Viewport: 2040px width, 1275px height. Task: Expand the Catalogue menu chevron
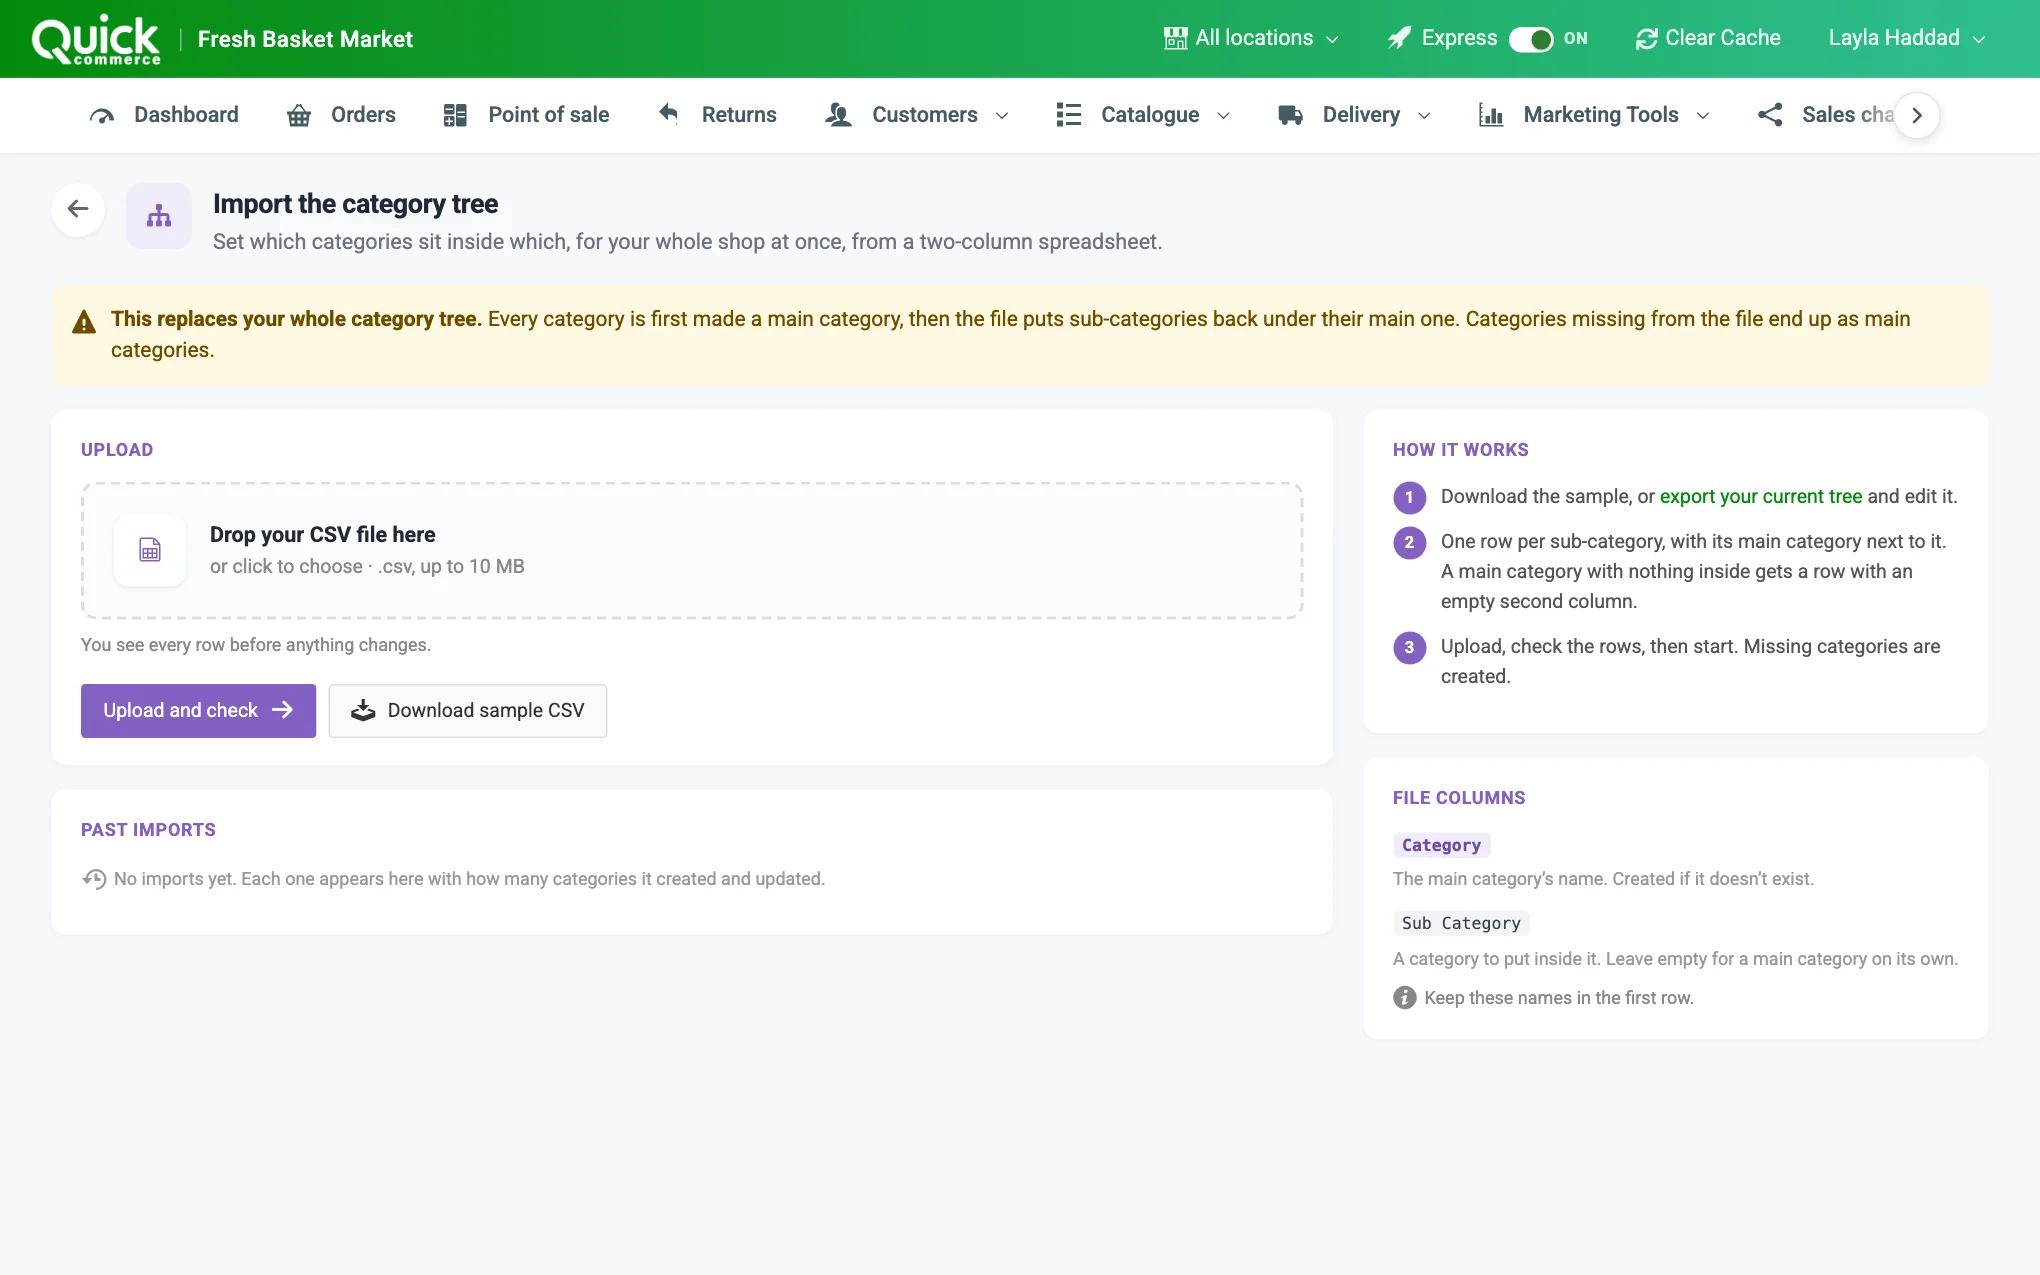click(1223, 116)
